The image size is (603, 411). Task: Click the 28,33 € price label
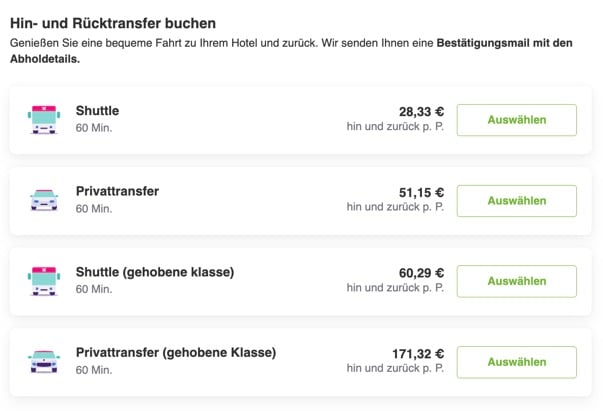coord(421,112)
